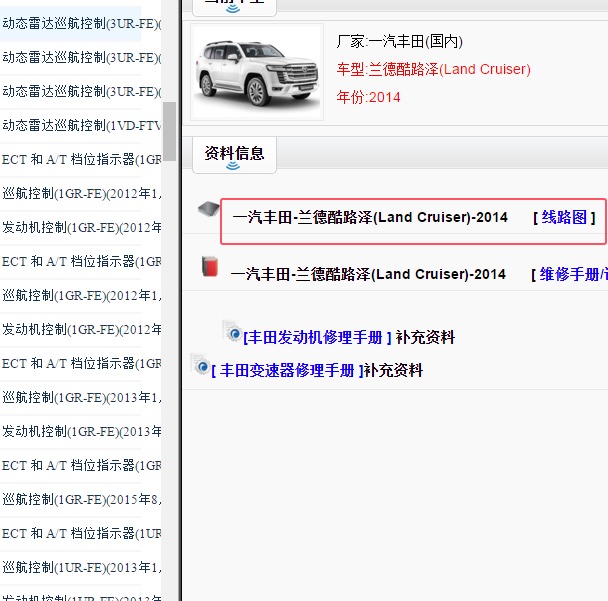The image size is (608, 601).
Task: Select the 资料信息 tab
Action: coord(234,155)
